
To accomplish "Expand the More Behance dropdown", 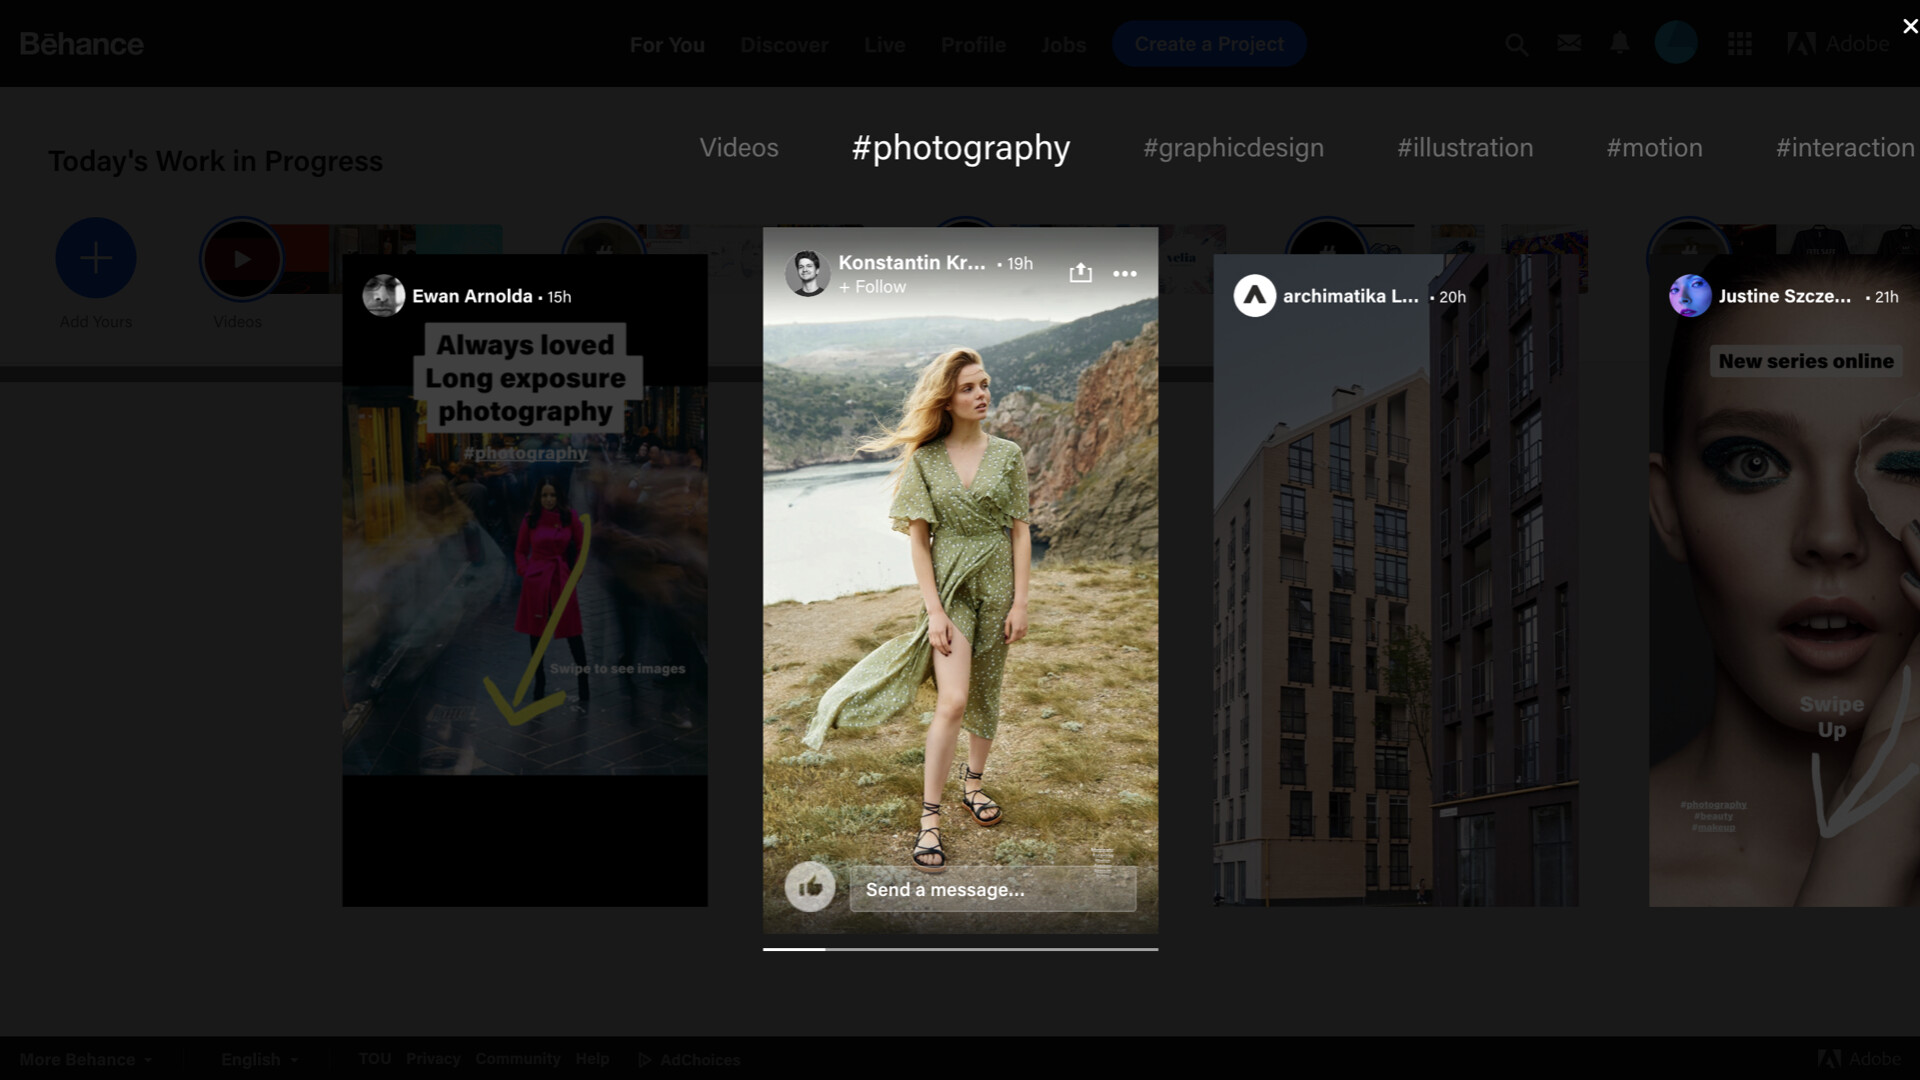I will pyautogui.click(x=86, y=1059).
